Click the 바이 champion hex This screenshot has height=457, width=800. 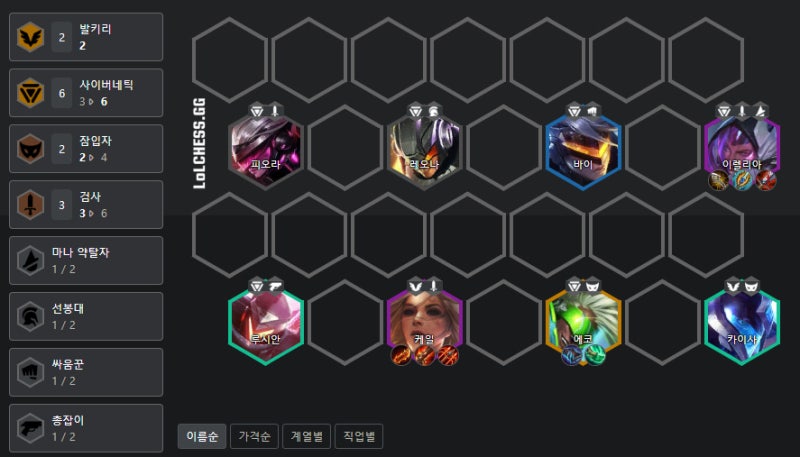583,148
